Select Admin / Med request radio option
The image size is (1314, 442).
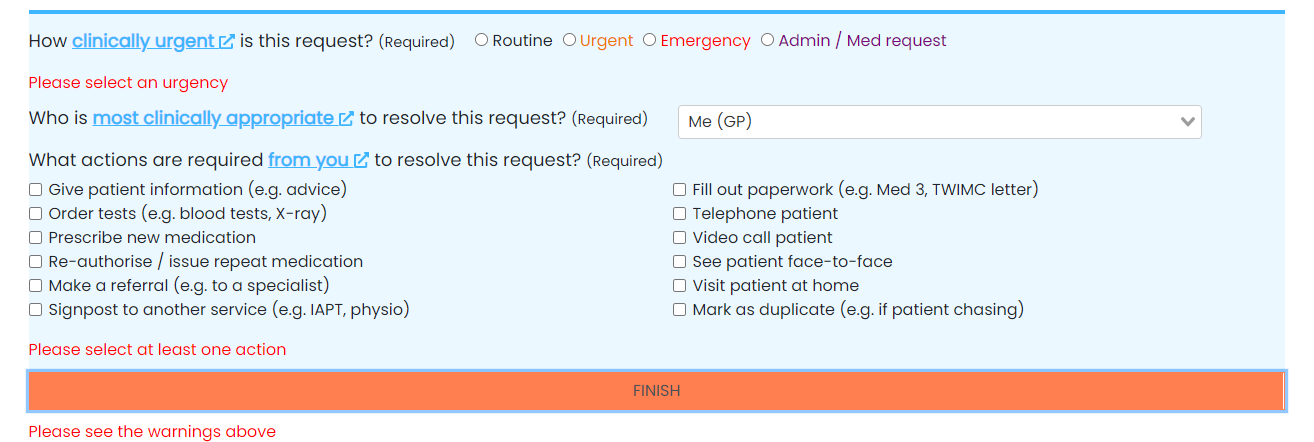click(x=768, y=40)
